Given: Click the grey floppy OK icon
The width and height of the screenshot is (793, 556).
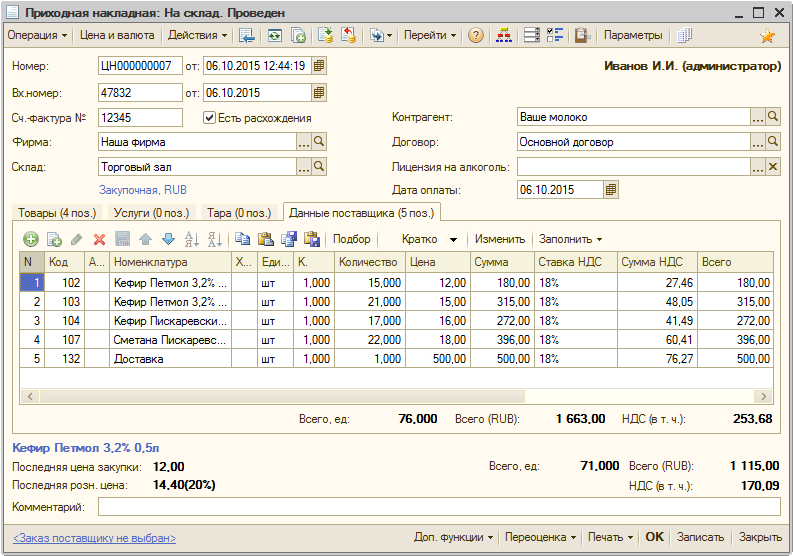Looking at the screenshot, I should tap(123, 239).
